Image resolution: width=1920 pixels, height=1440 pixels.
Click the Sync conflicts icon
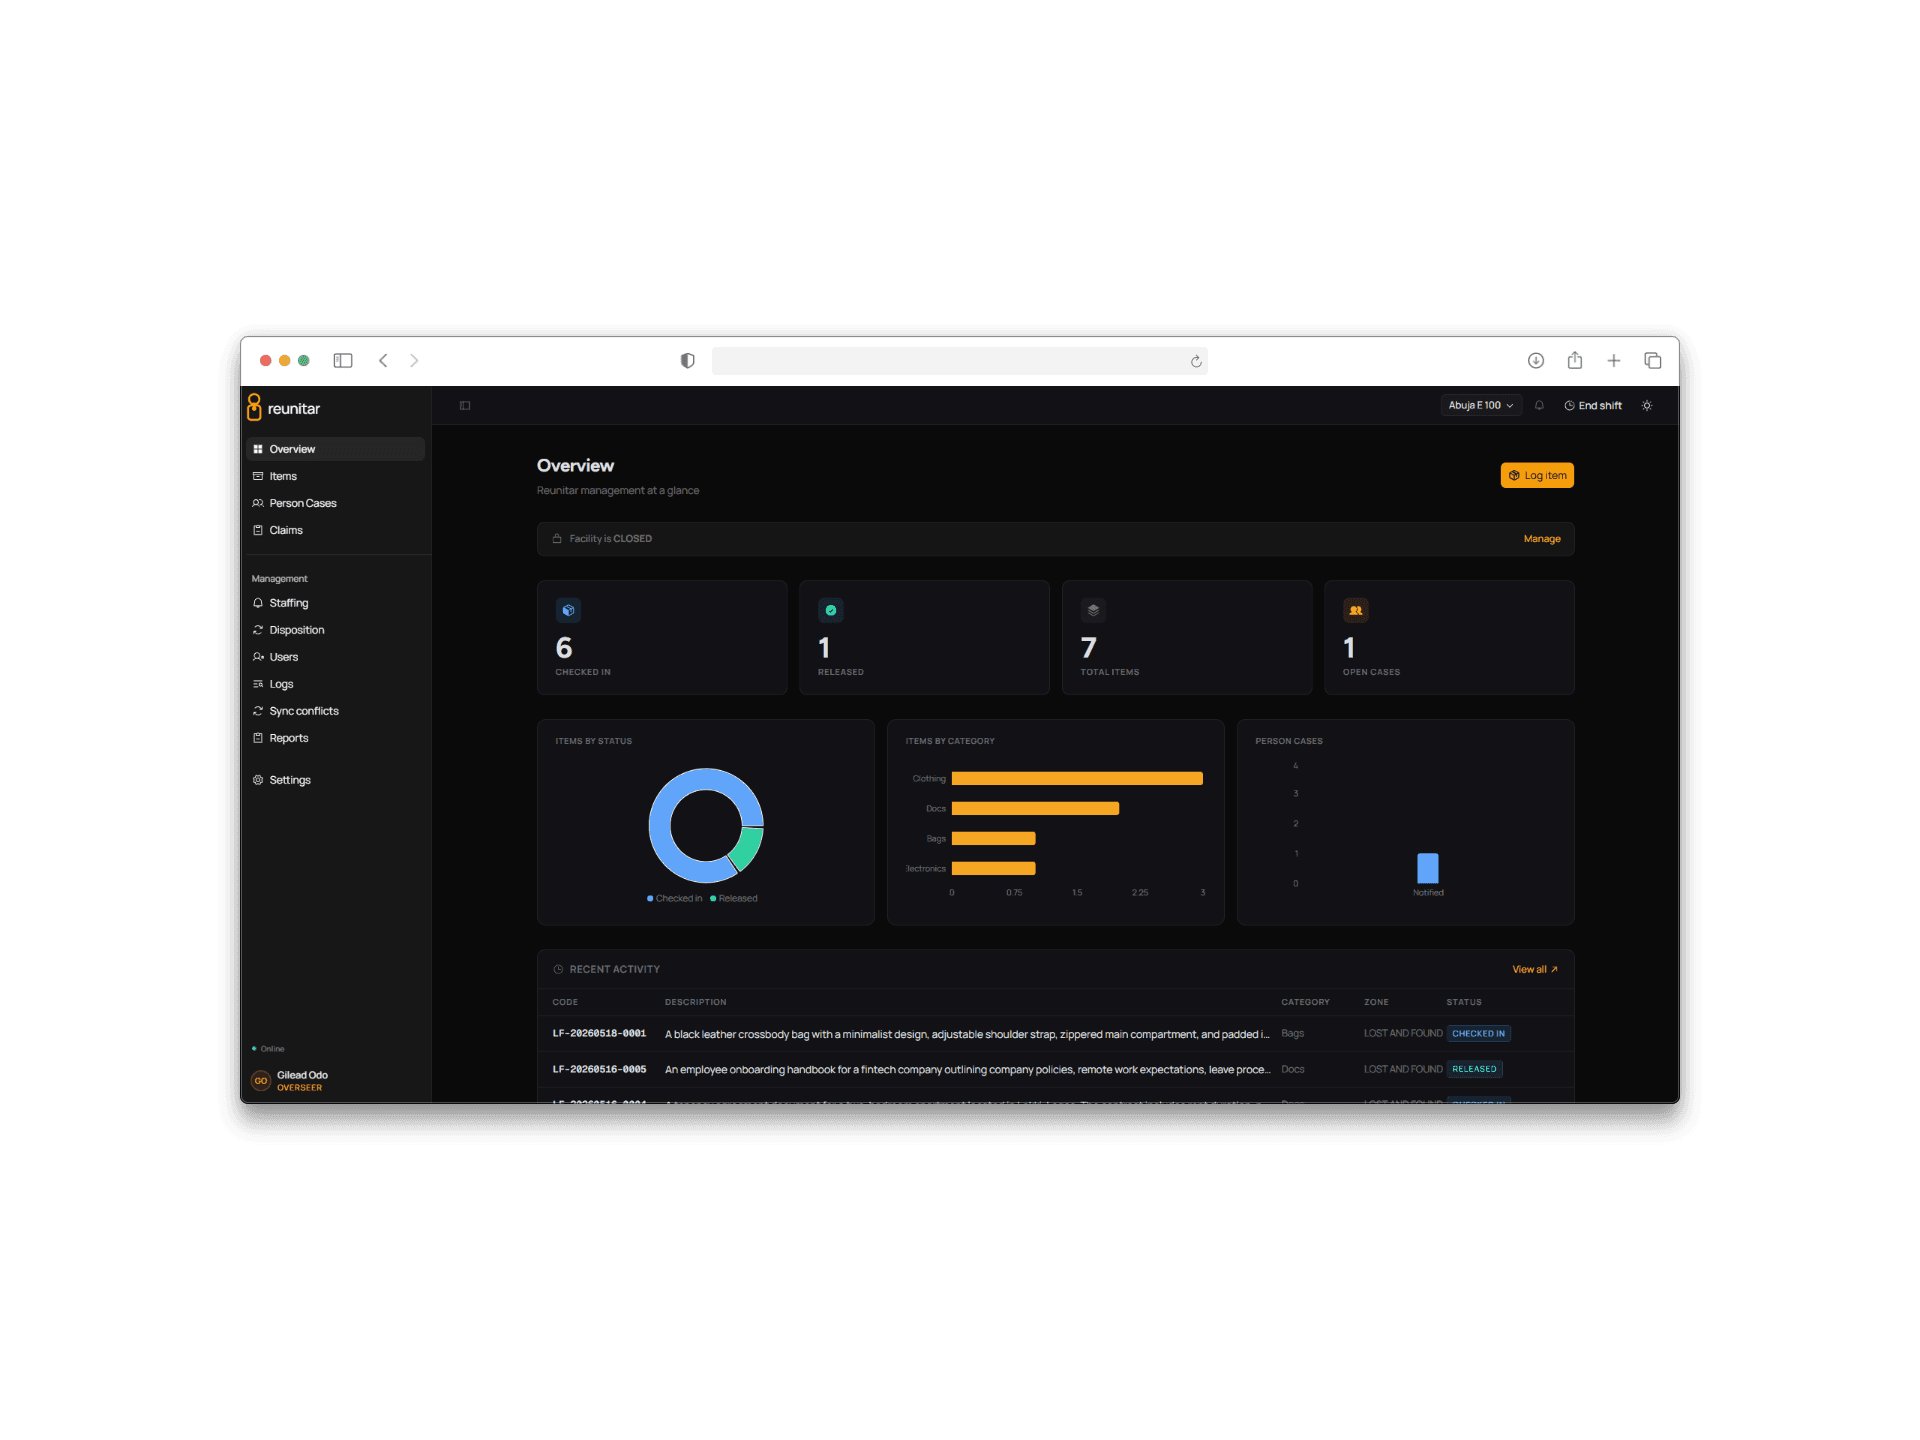[258, 711]
